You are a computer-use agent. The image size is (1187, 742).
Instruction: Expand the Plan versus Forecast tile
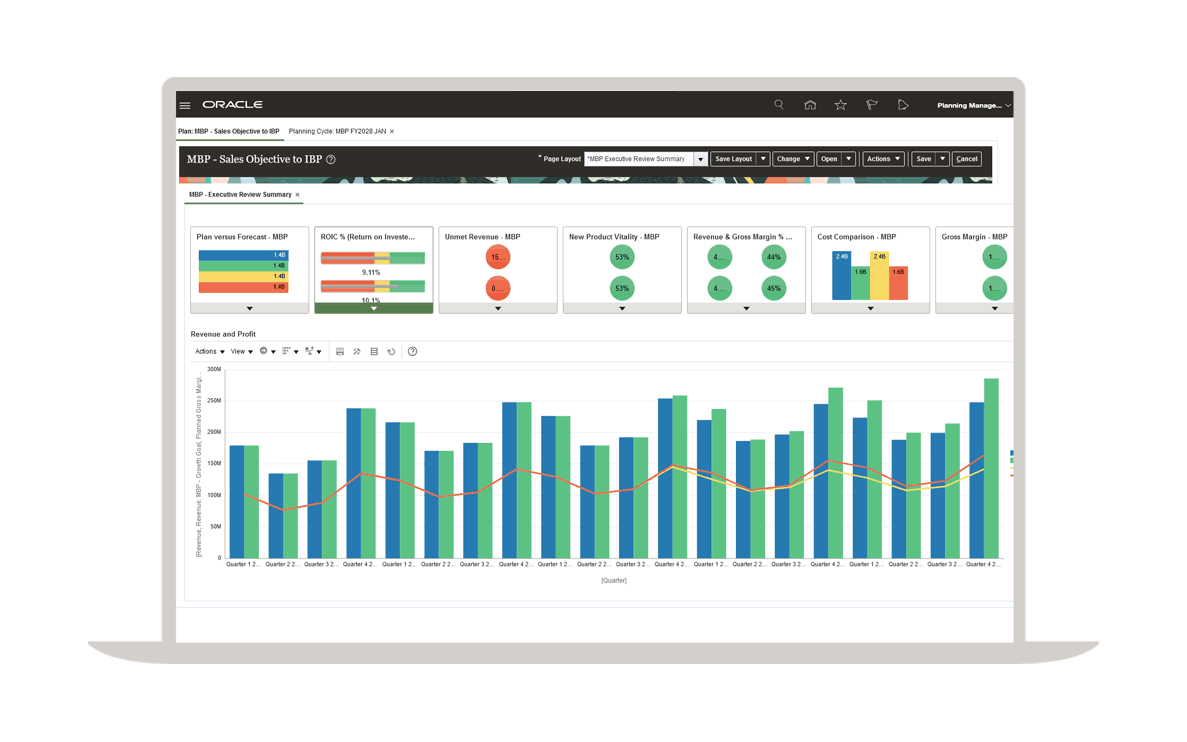(250, 309)
